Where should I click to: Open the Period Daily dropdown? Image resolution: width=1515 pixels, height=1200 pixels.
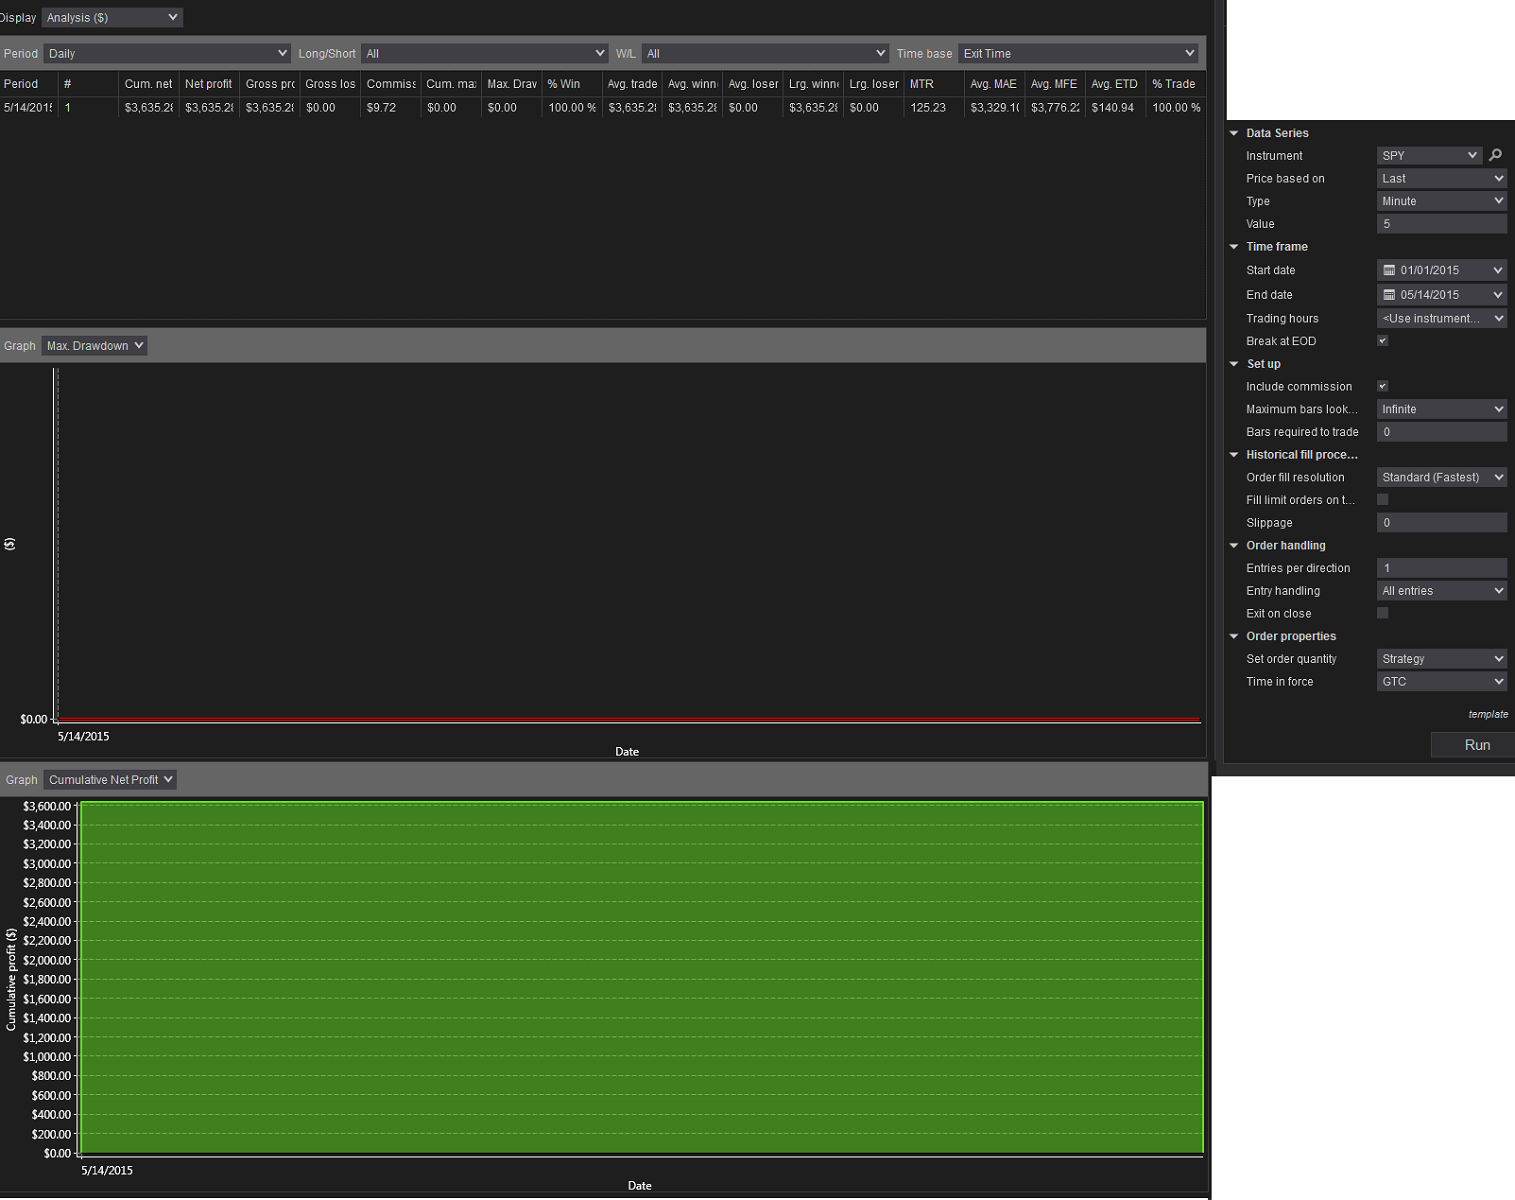point(167,53)
